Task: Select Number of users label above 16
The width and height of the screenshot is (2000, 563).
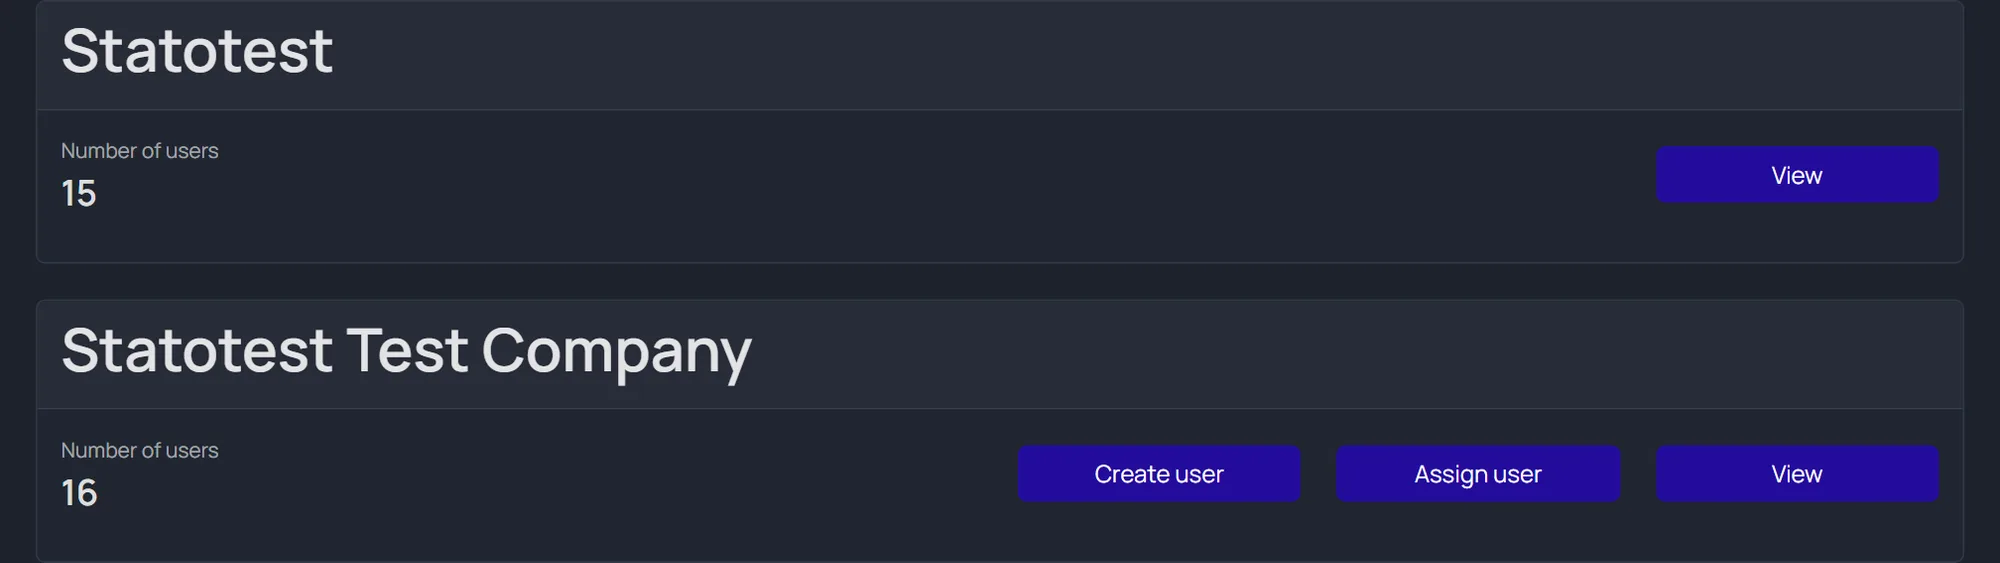Action: (x=140, y=451)
